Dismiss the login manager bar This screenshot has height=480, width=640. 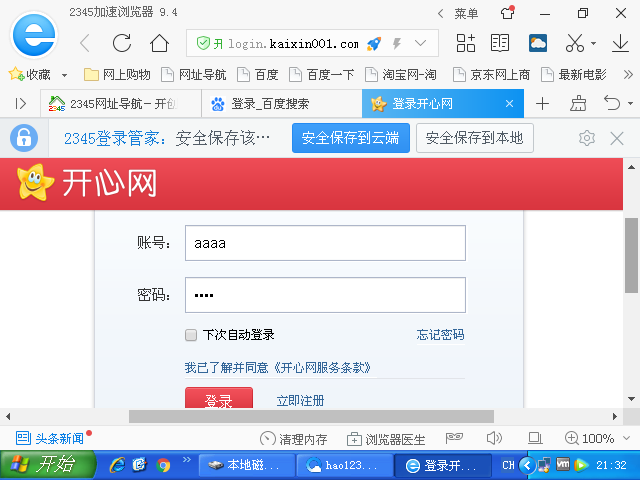[x=617, y=138]
